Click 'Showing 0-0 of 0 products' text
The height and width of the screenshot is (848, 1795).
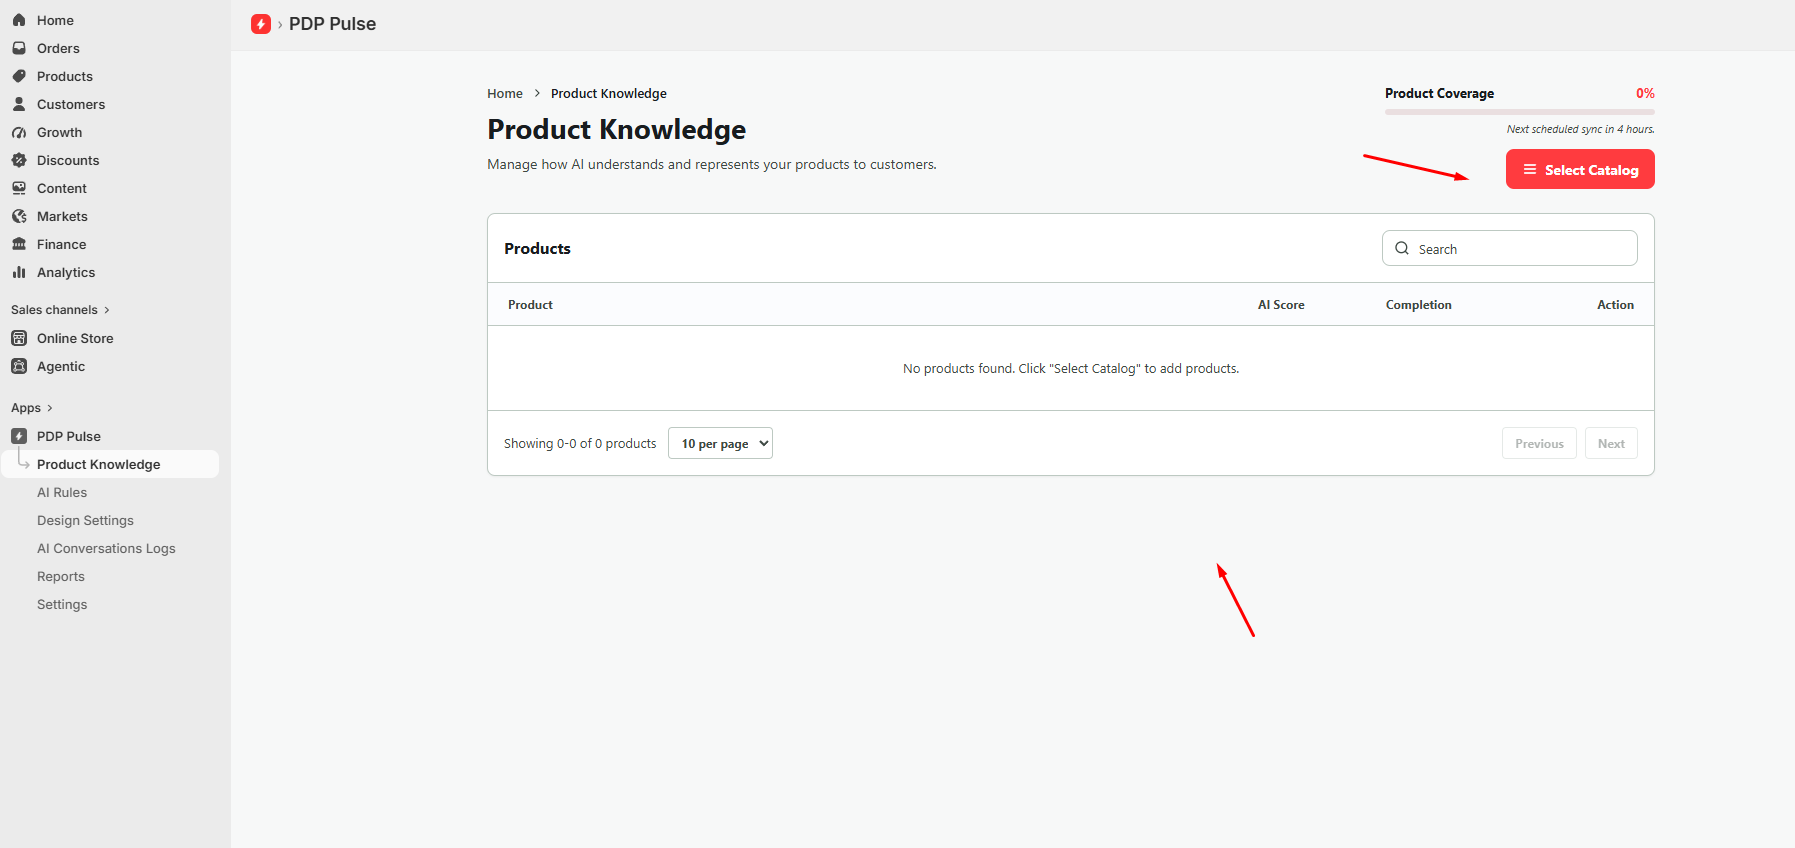580,443
